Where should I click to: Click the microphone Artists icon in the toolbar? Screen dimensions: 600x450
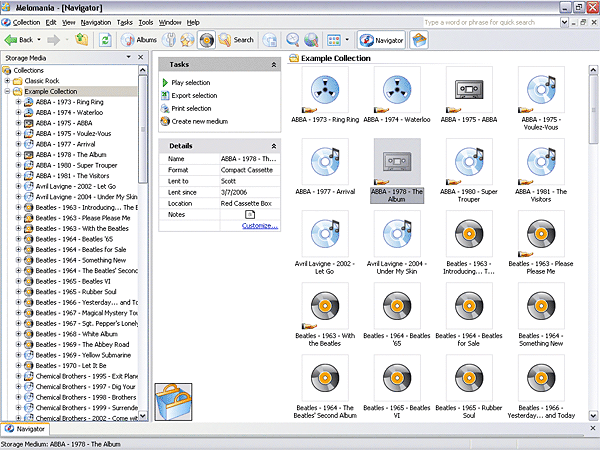tap(169, 40)
